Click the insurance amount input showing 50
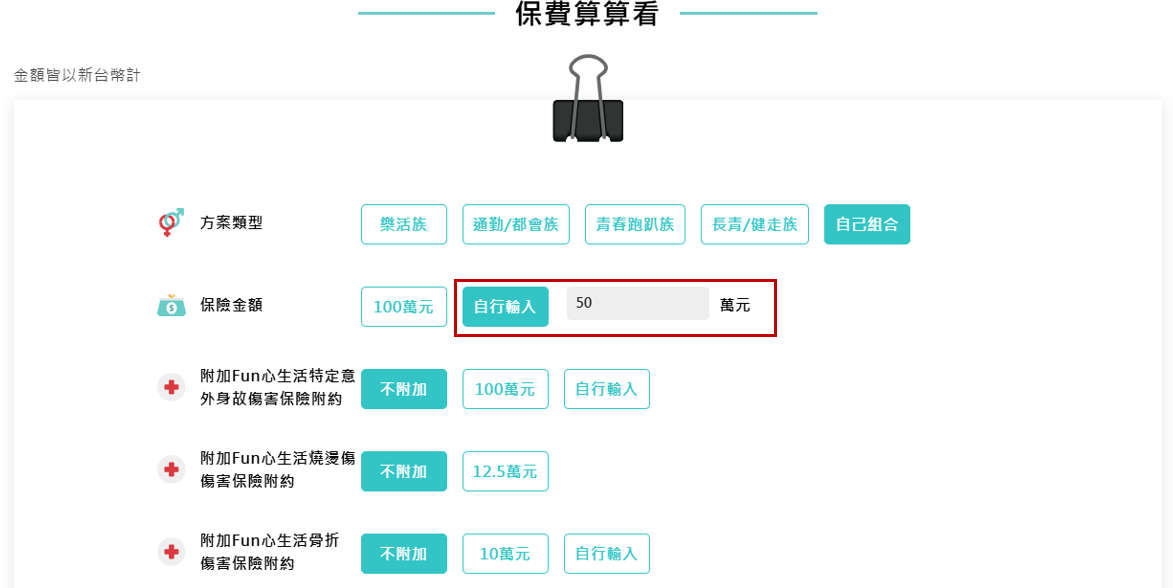This screenshot has width=1173, height=588. [x=637, y=304]
